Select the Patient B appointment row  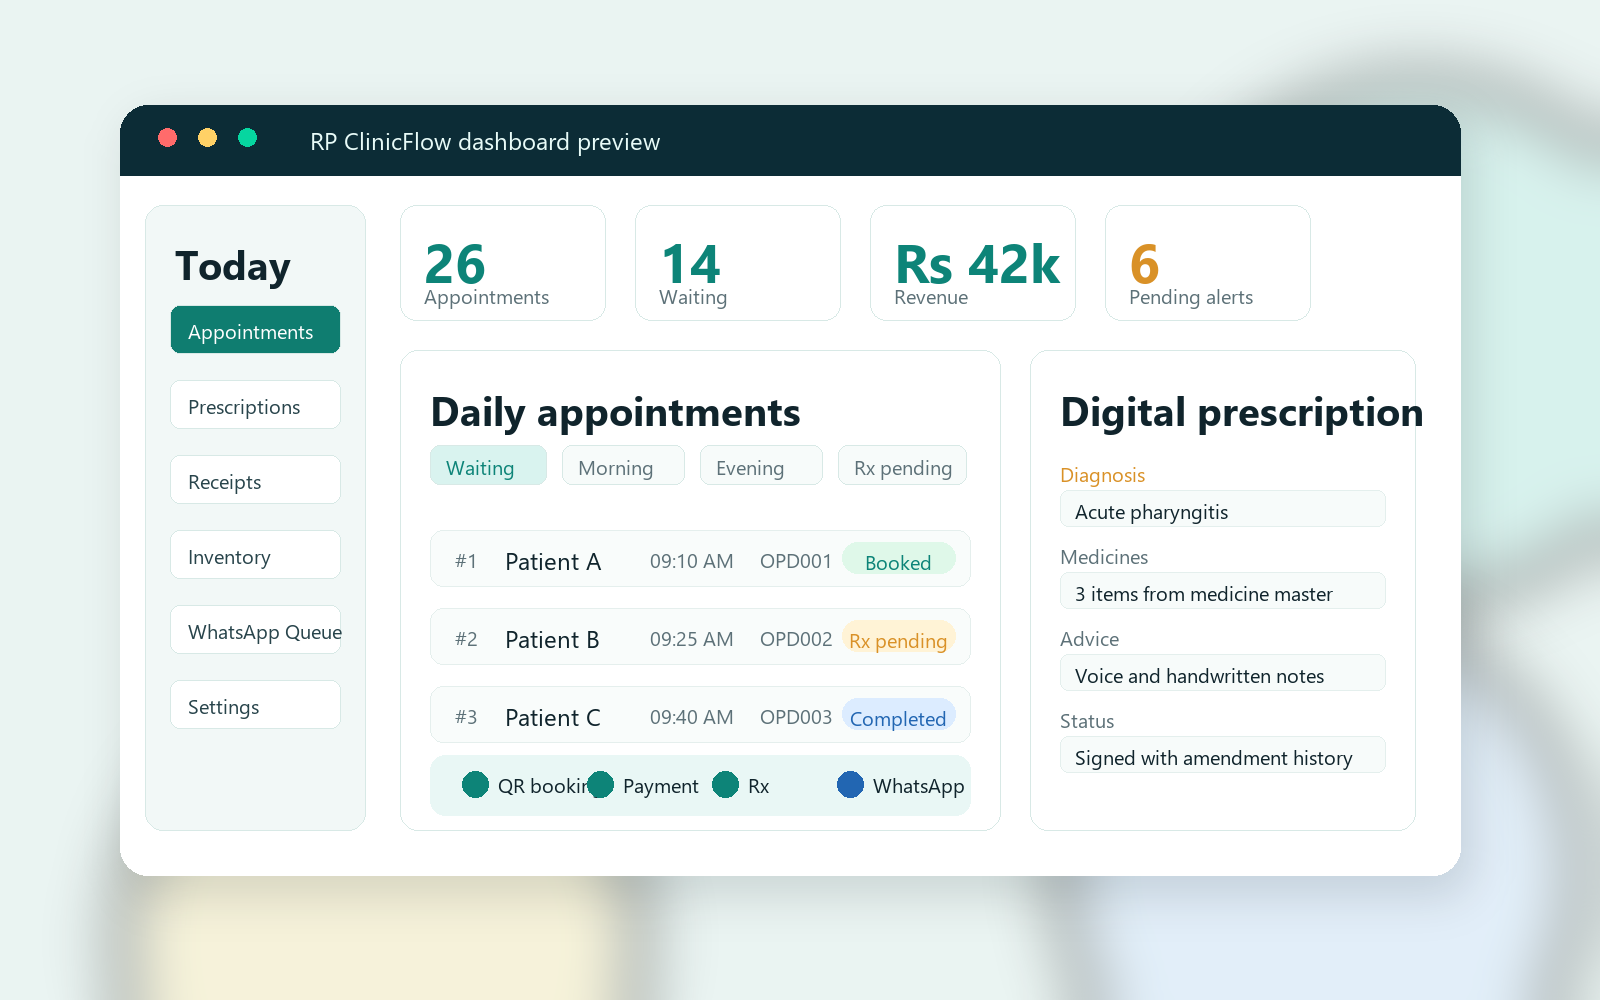(x=700, y=637)
